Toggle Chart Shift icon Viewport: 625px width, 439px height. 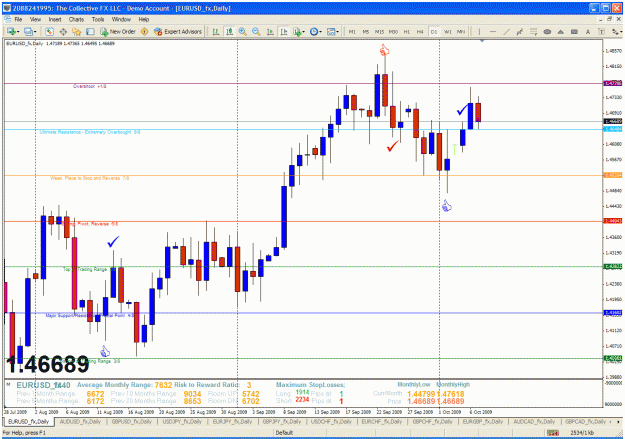[x=284, y=31]
